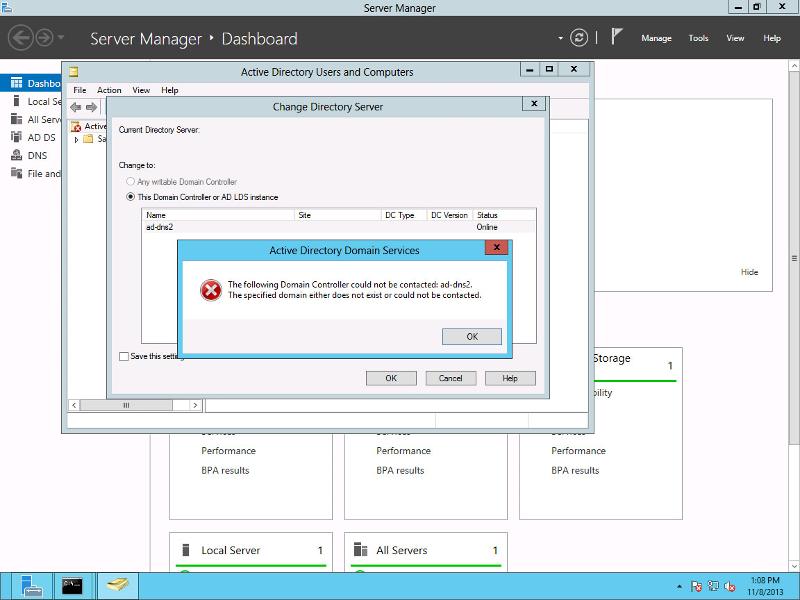Click the Forward arrow in AD Users toolbar
This screenshot has width=800, height=600.
point(91,107)
